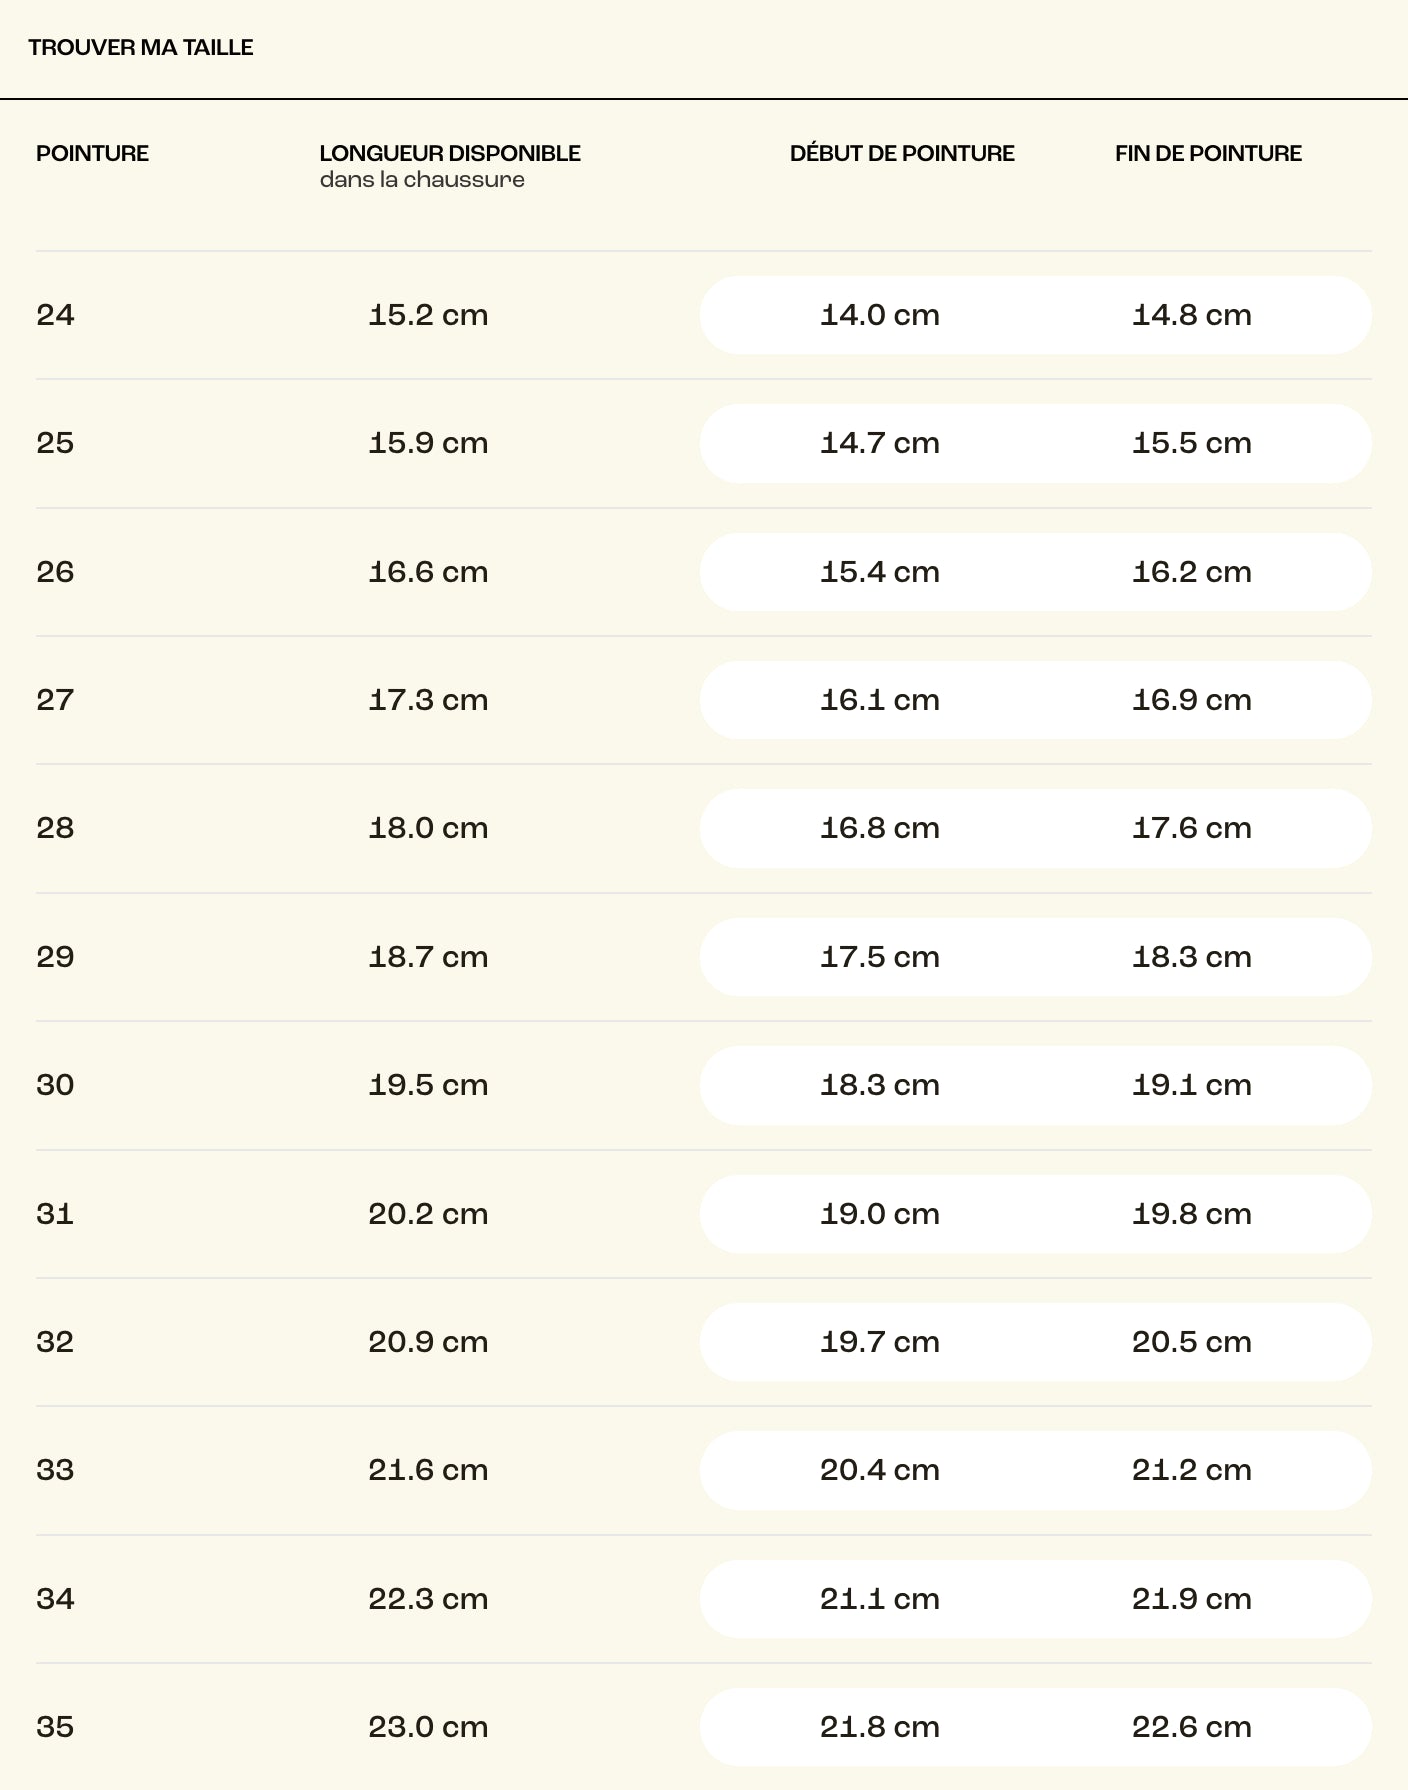The image size is (1408, 1790).
Task: Click the 16.9 cm fin de pointure value
Action: coord(1192,700)
